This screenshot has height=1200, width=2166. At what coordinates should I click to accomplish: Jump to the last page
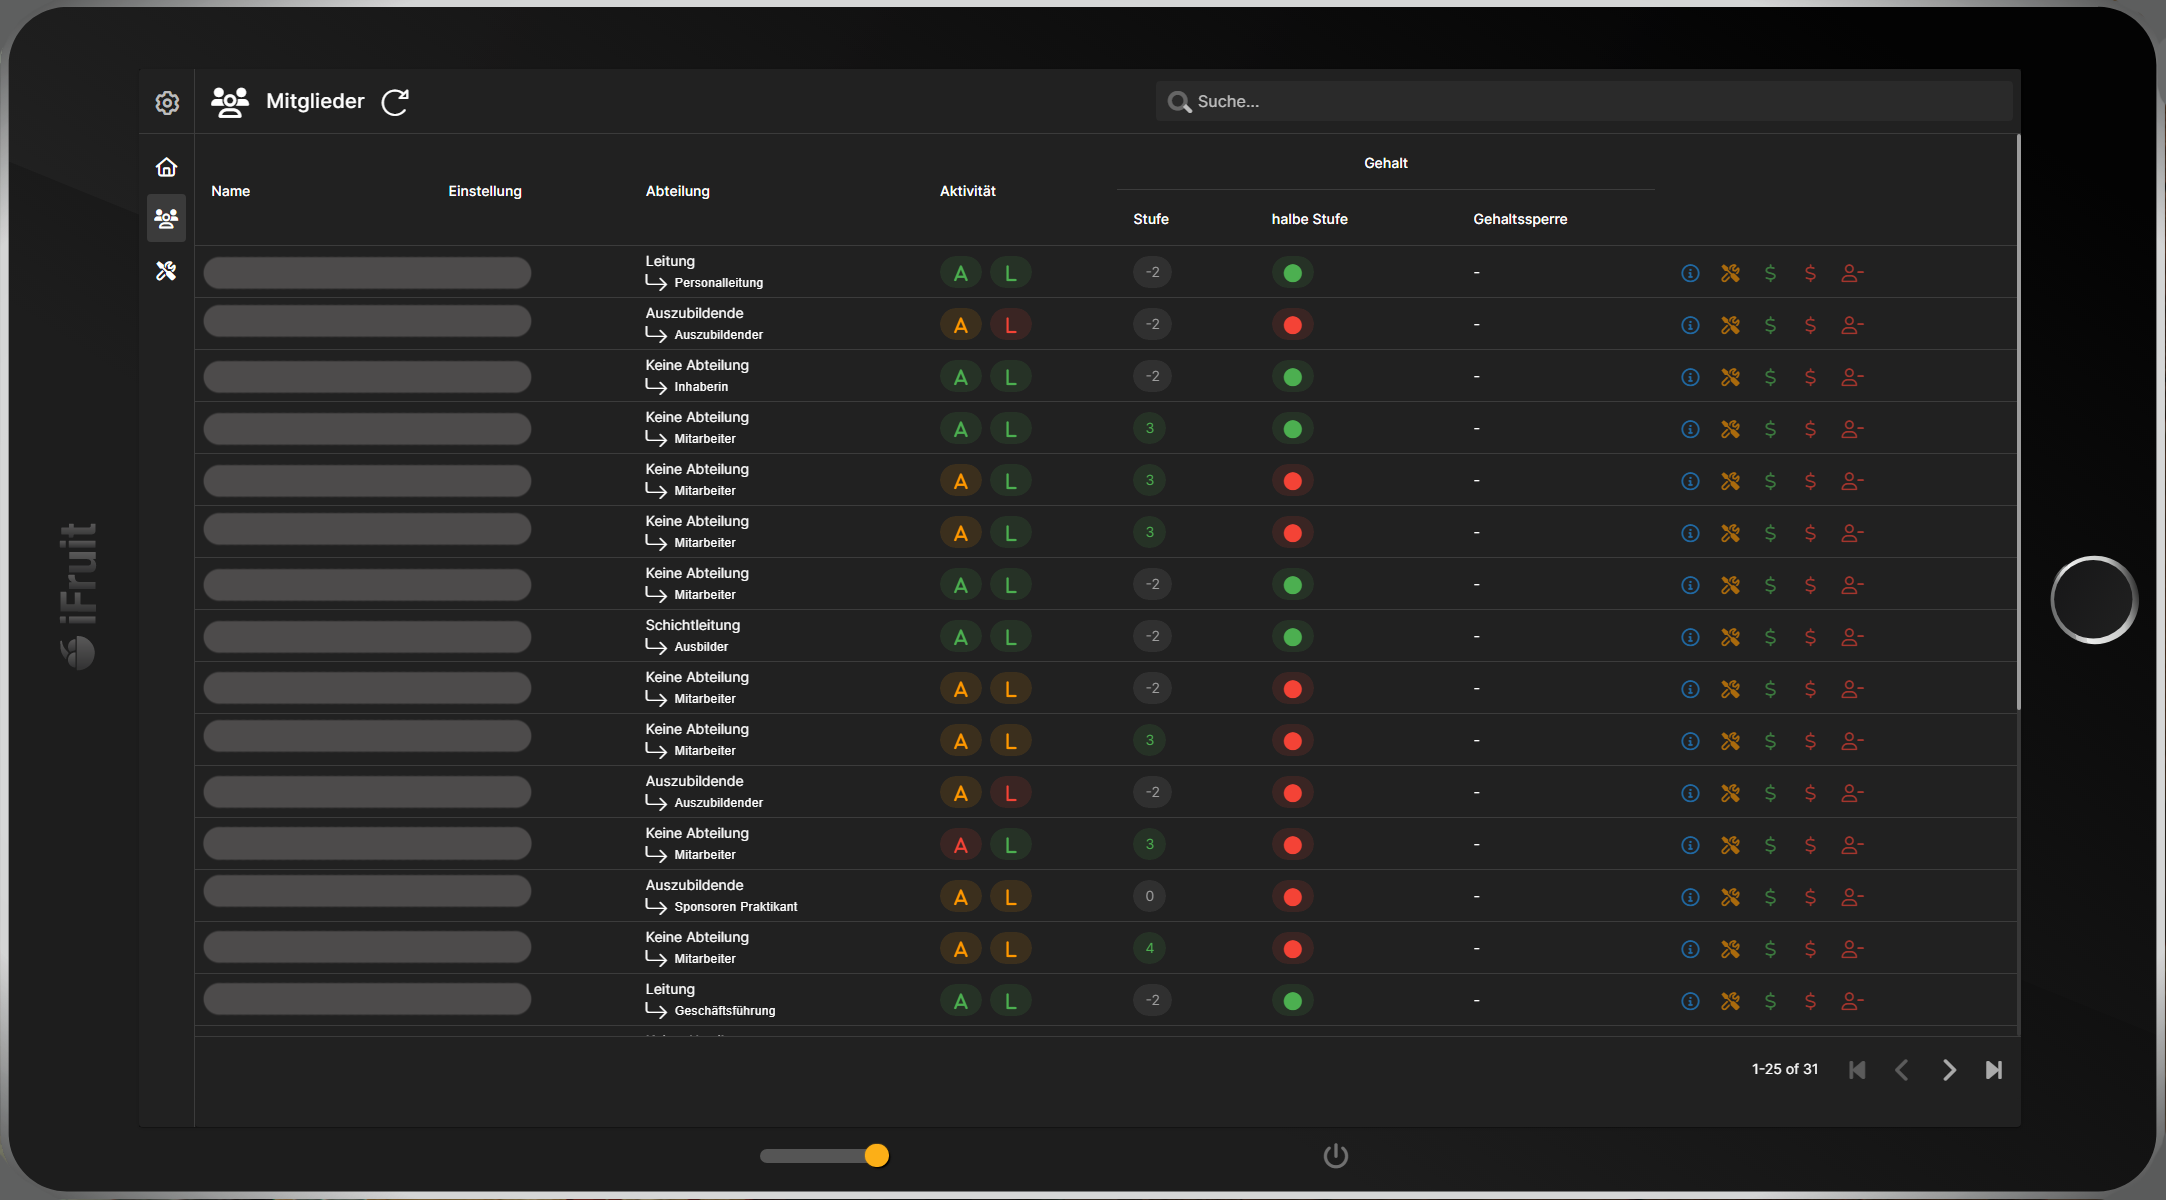(1994, 1070)
